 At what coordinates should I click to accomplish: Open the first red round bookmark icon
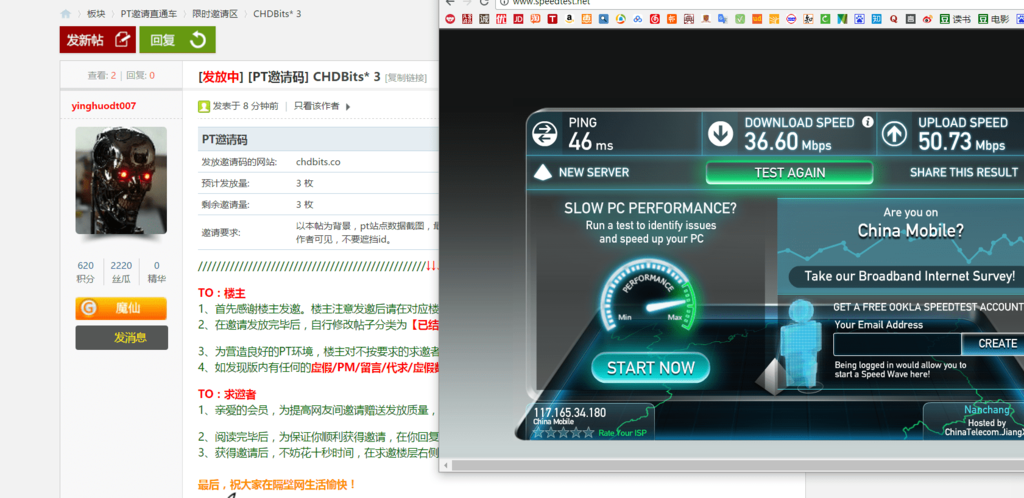450,20
